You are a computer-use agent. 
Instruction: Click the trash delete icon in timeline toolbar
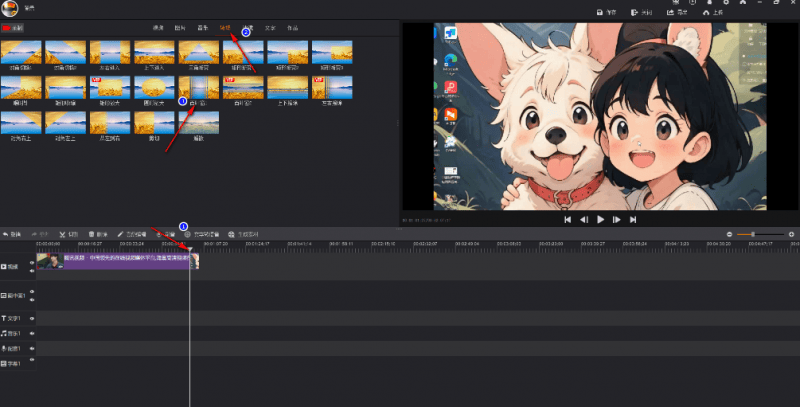click(92, 234)
